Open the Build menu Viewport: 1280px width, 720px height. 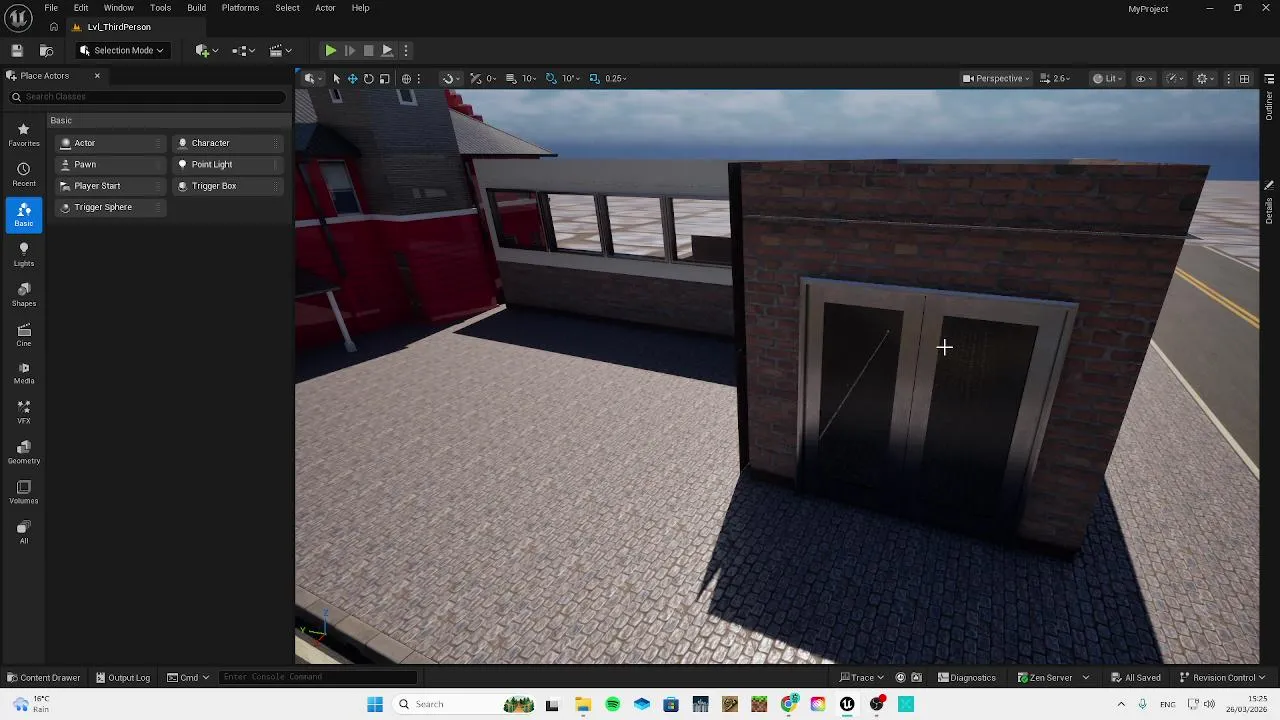coord(196,8)
